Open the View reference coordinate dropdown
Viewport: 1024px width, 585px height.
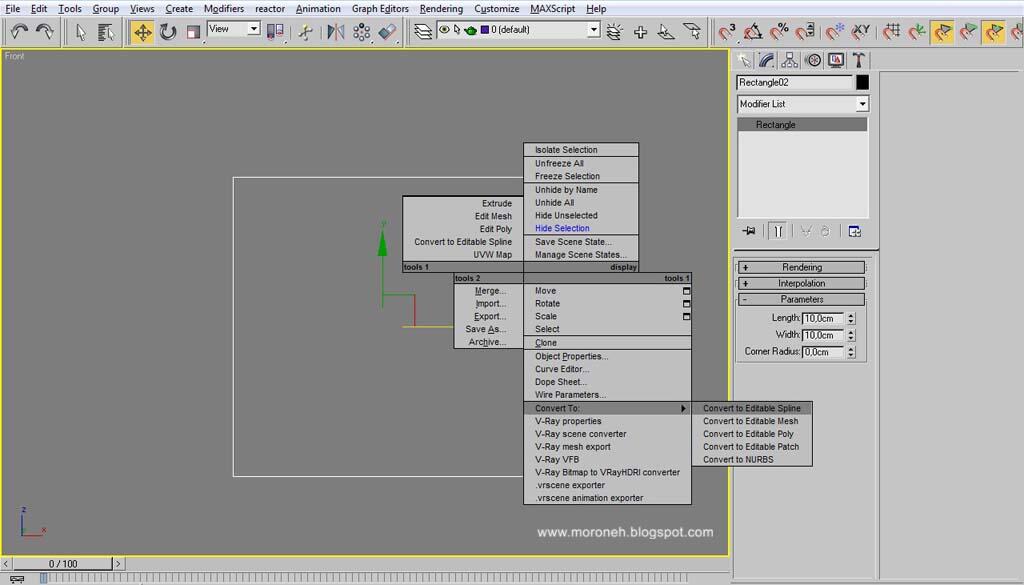pos(234,29)
